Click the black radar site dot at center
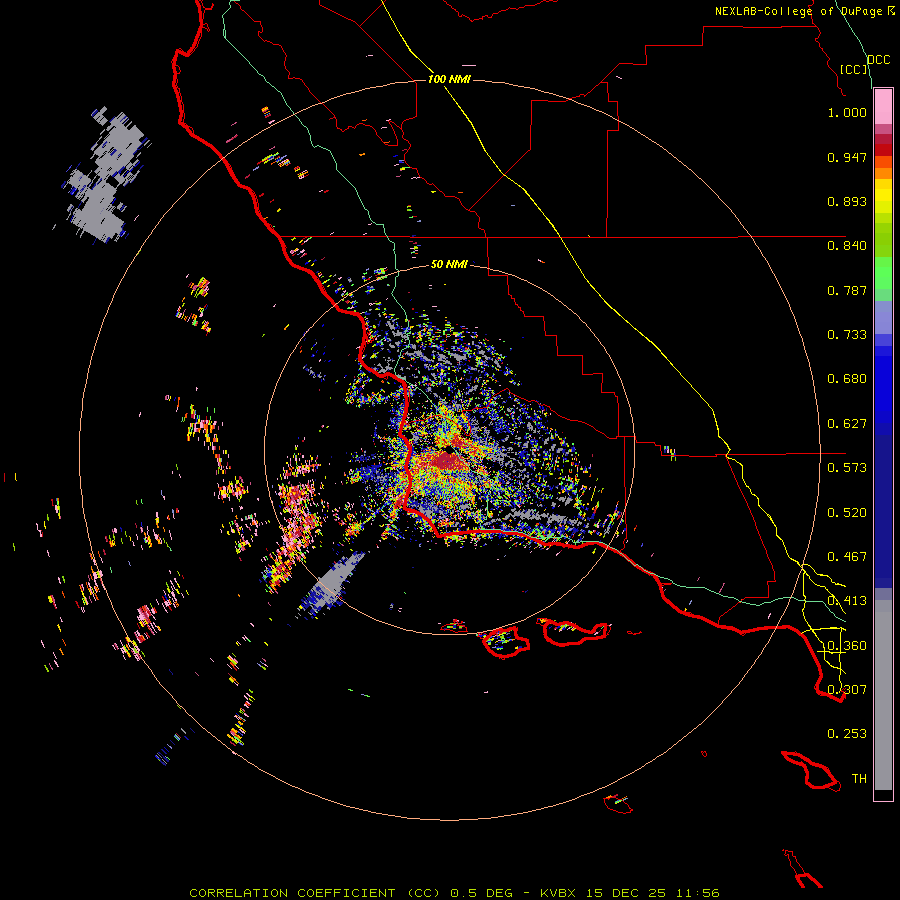Viewport: 900px width, 900px height. click(447, 451)
